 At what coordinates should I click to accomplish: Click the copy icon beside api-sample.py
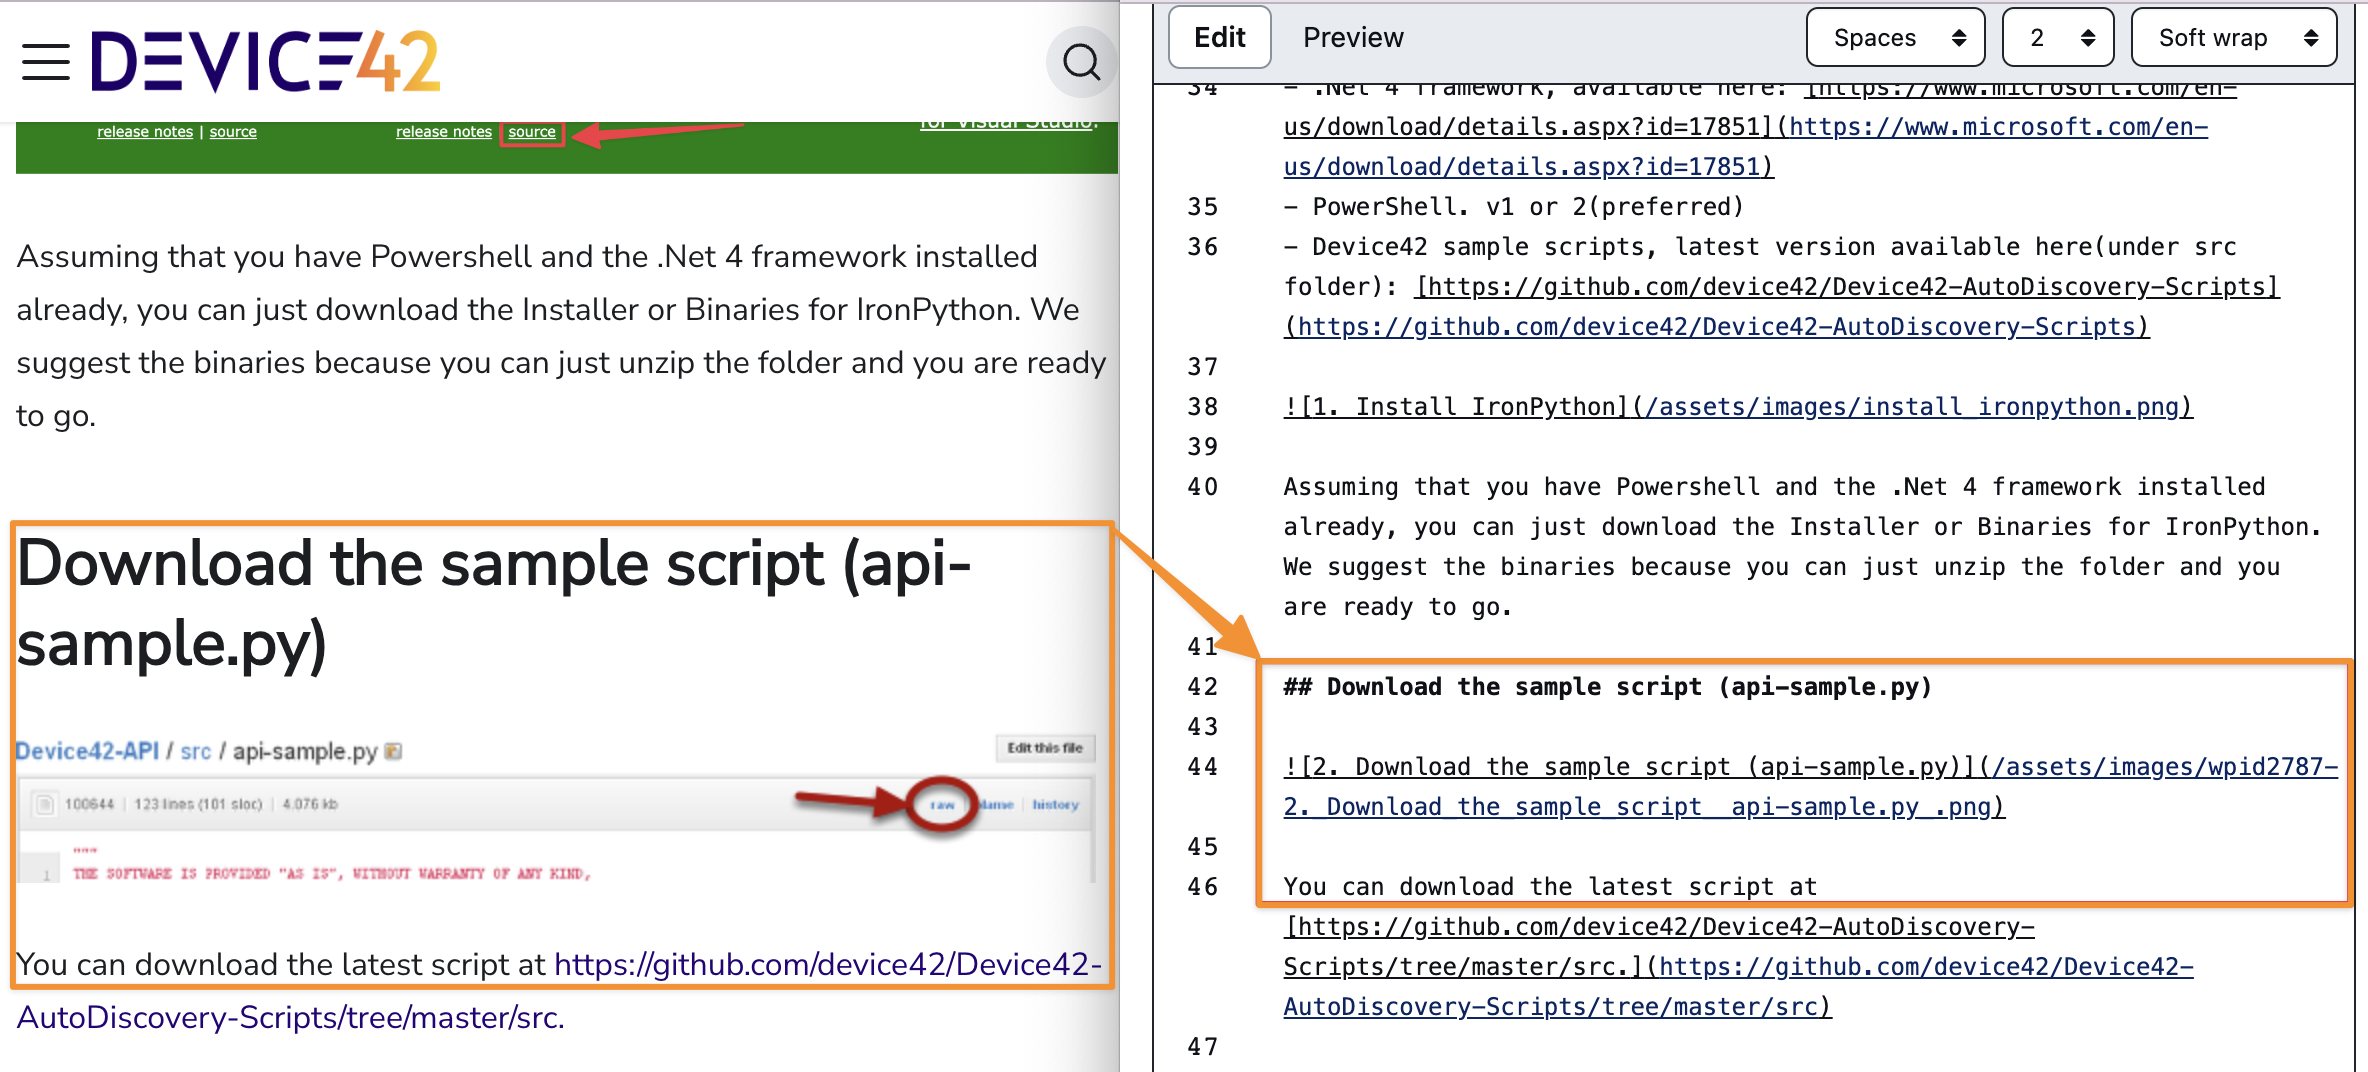394,751
